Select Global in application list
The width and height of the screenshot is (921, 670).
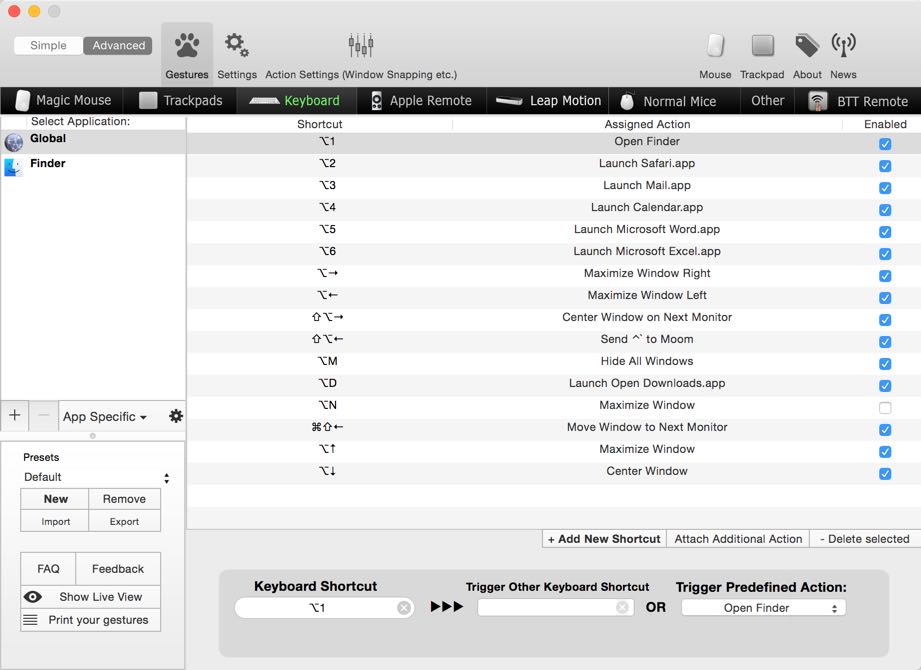[93, 142]
